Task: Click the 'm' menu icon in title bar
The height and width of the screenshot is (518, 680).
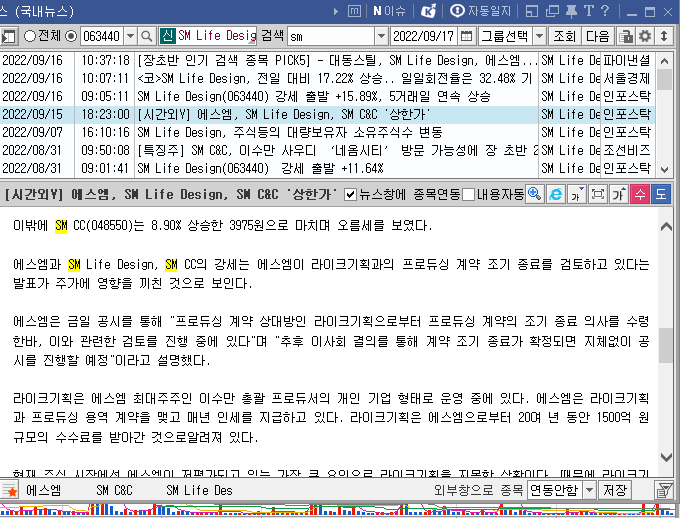Action: 354,11
